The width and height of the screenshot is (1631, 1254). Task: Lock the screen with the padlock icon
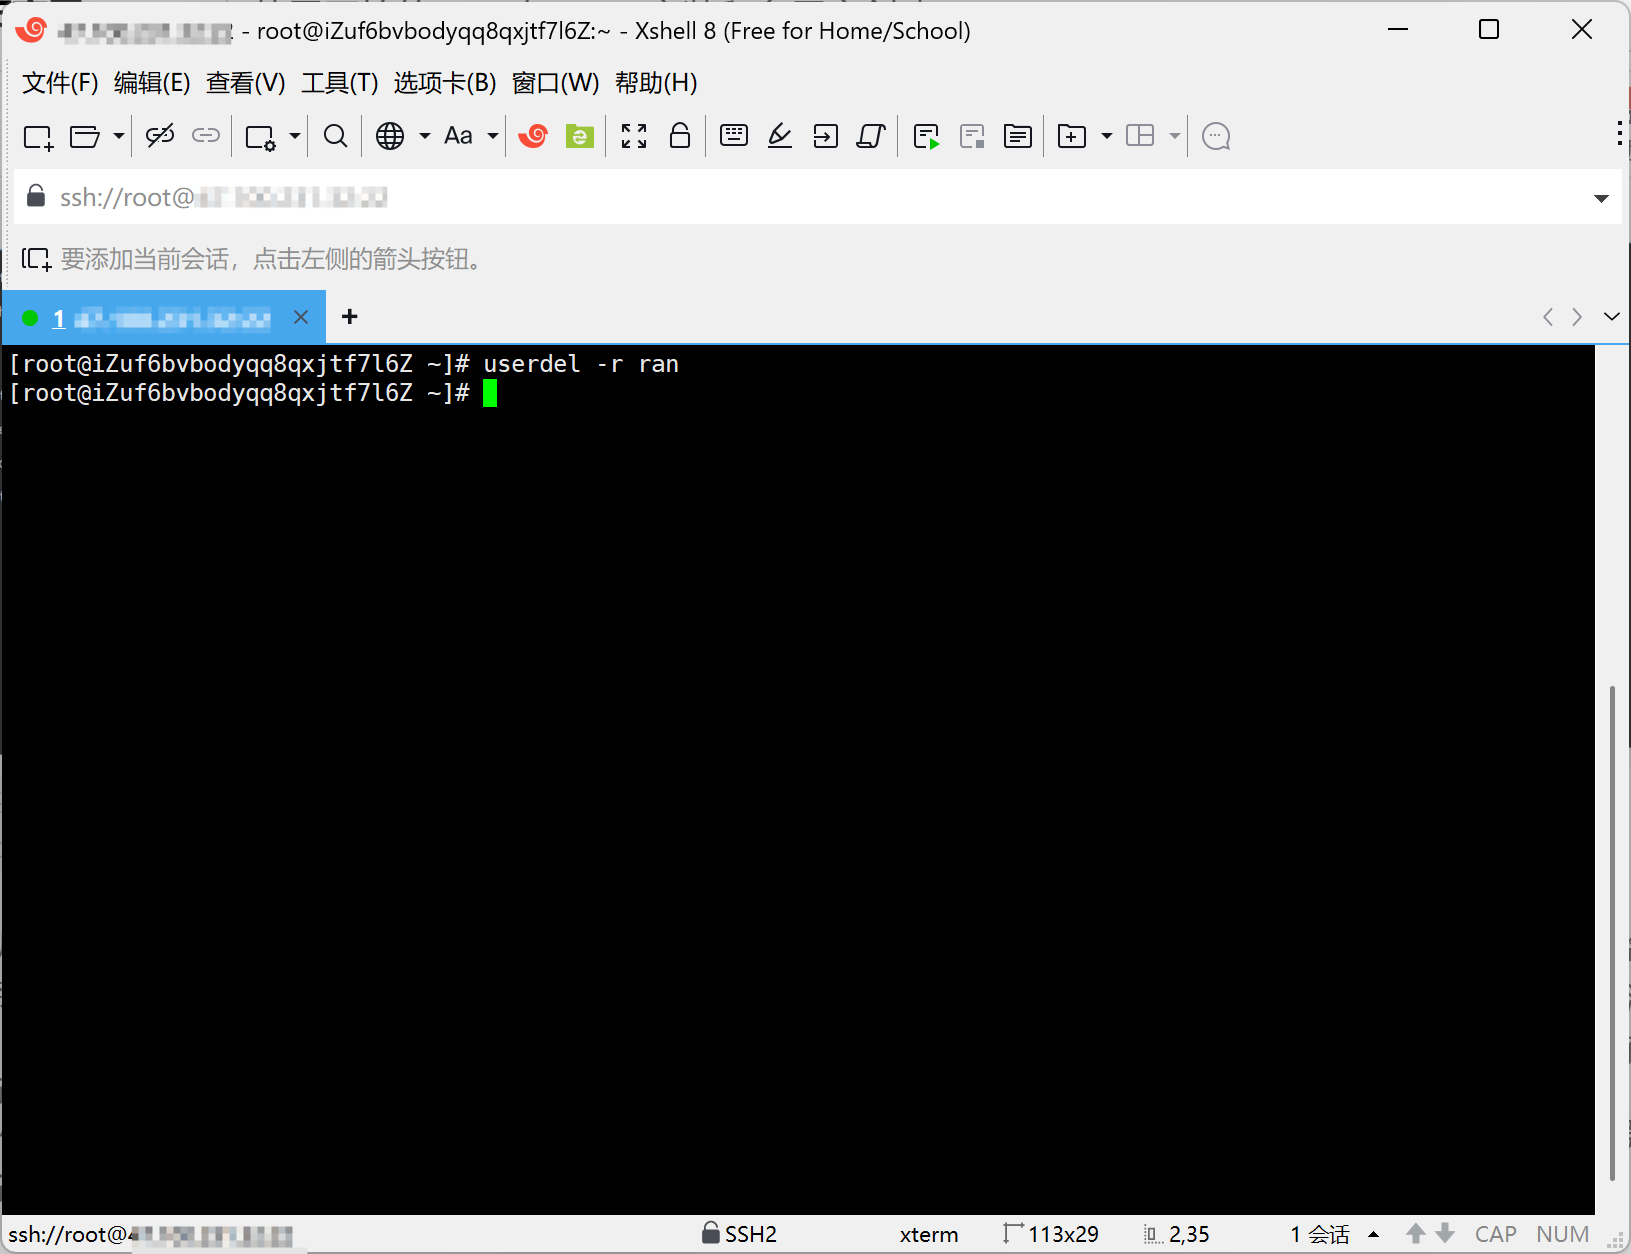681,136
